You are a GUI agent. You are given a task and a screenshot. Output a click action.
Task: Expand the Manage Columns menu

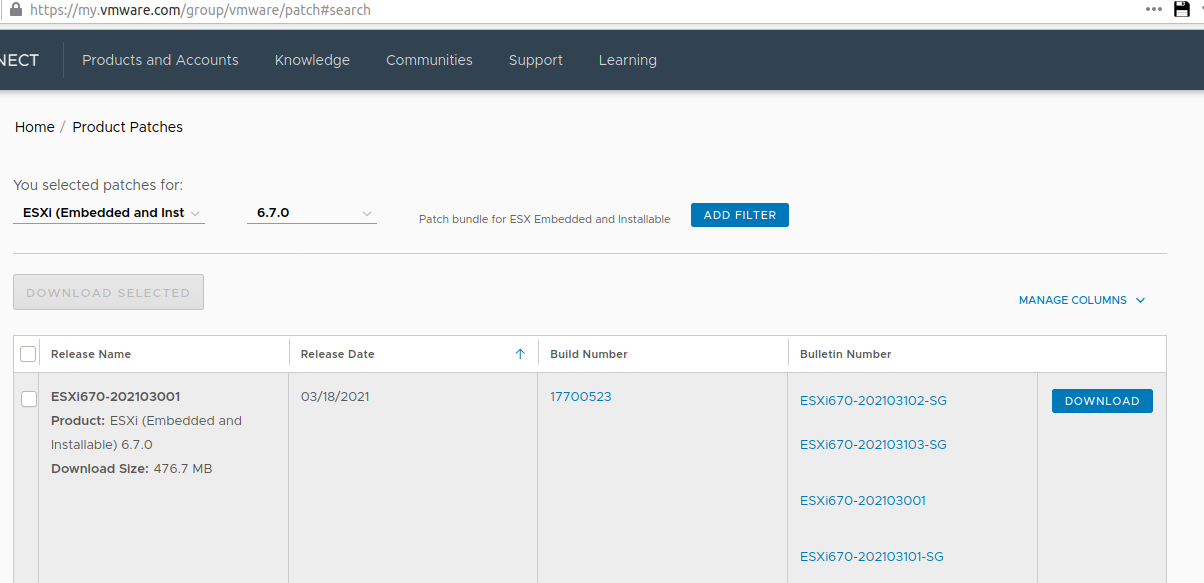click(1082, 300)
